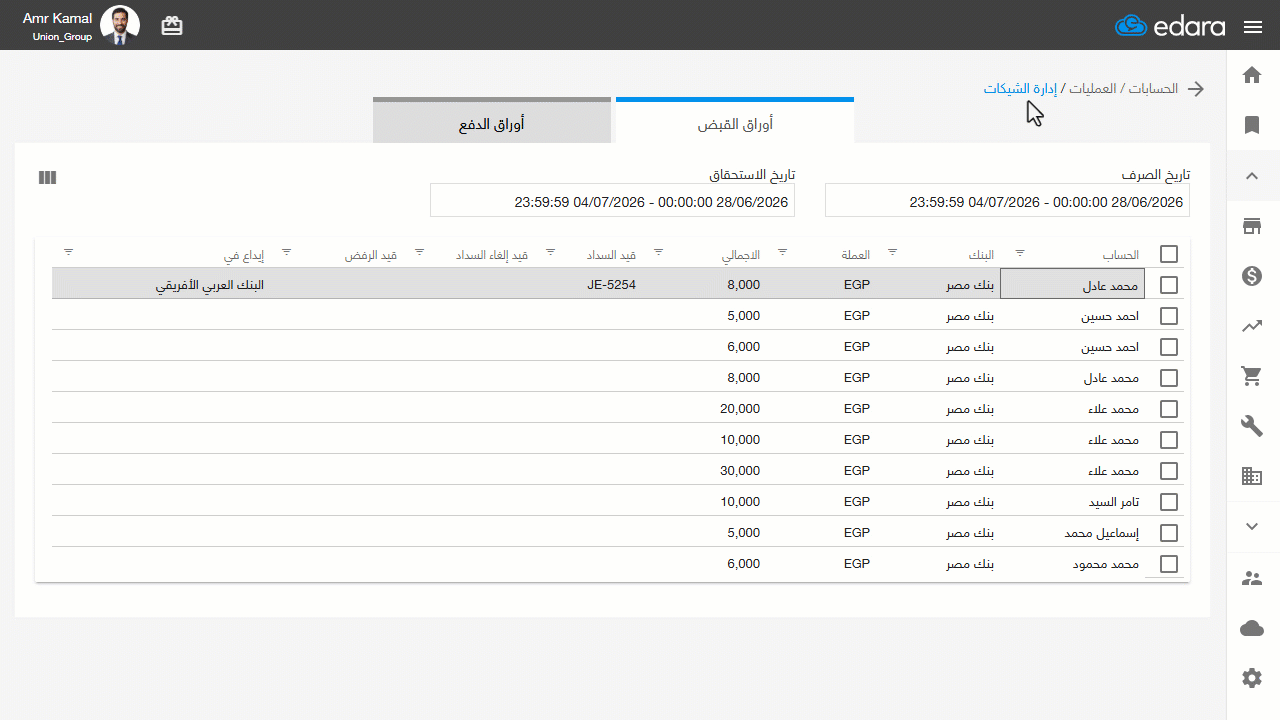Click the gift box icon

click(172, 26)
